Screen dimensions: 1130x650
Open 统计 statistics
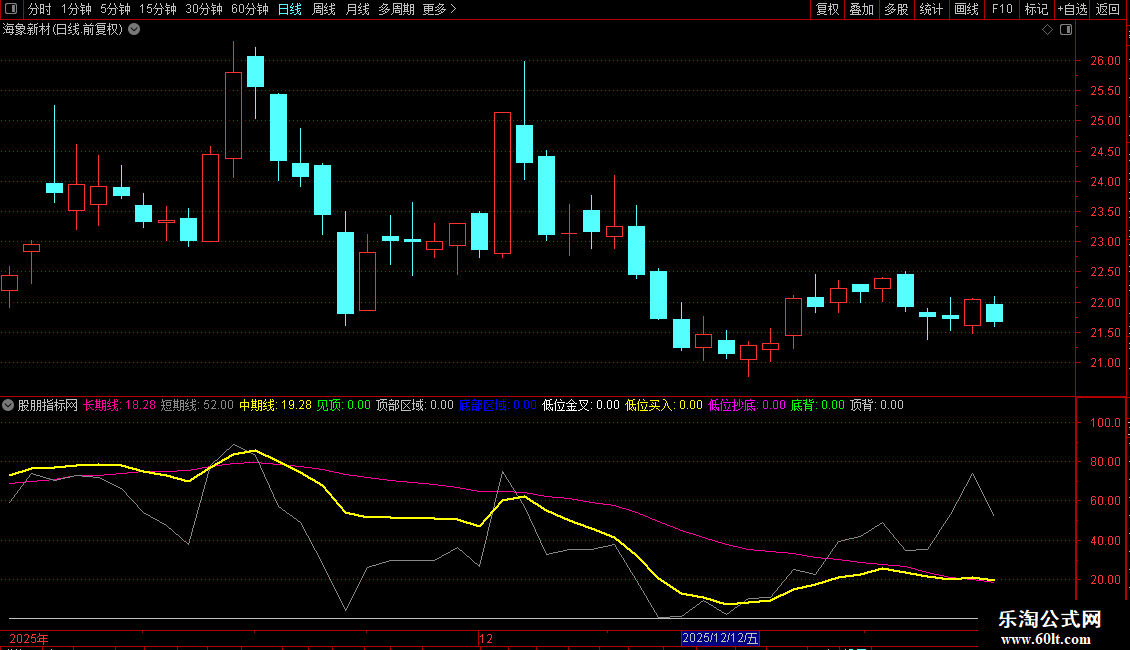point(931,9)
